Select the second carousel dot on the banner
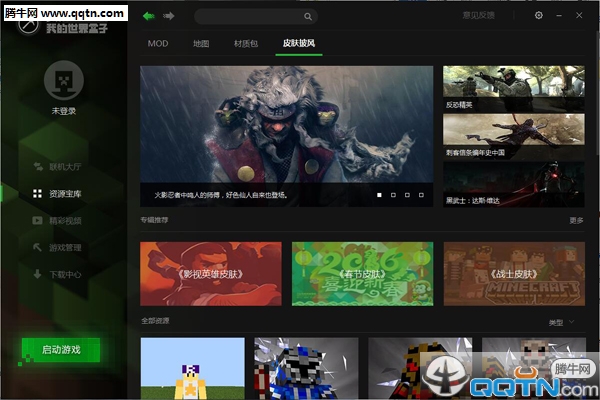The height and width of the screenshot is (400, 600). [x=393, y=195]
